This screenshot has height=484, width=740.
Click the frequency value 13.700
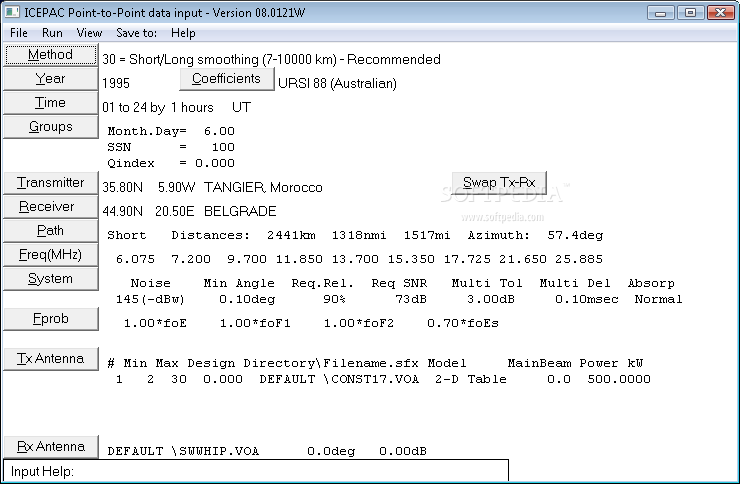(355, 259)
